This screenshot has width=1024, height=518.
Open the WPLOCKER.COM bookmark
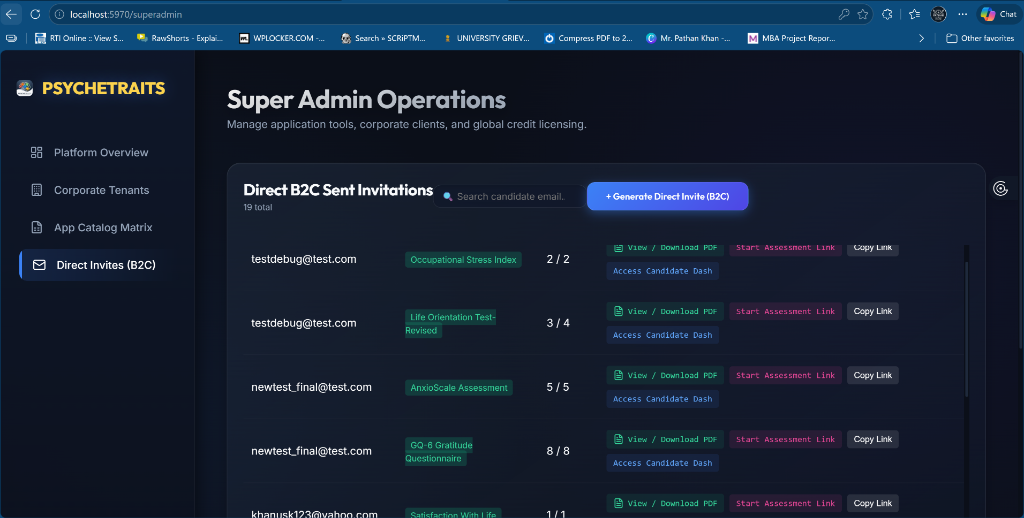pyautogui.click(x=282, y=39)
